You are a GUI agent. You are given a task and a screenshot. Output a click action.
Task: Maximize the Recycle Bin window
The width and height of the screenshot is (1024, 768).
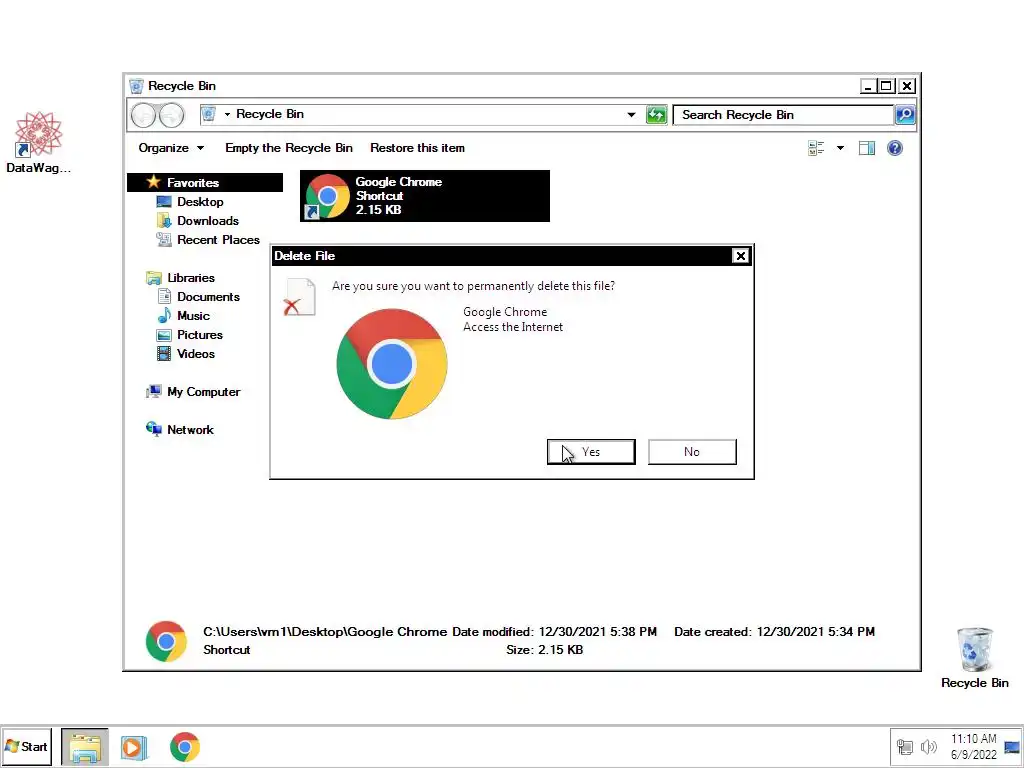tap(886, 86)
